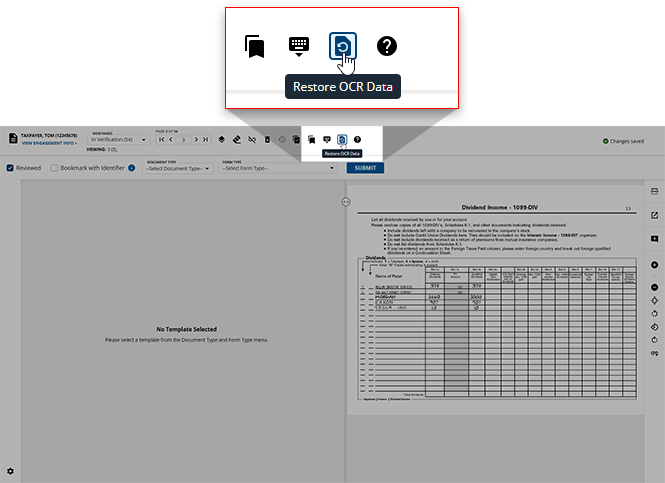Zoom in with the plus circle icon
The height and width of the screenshot is (483, 665).
pos(654,265)
